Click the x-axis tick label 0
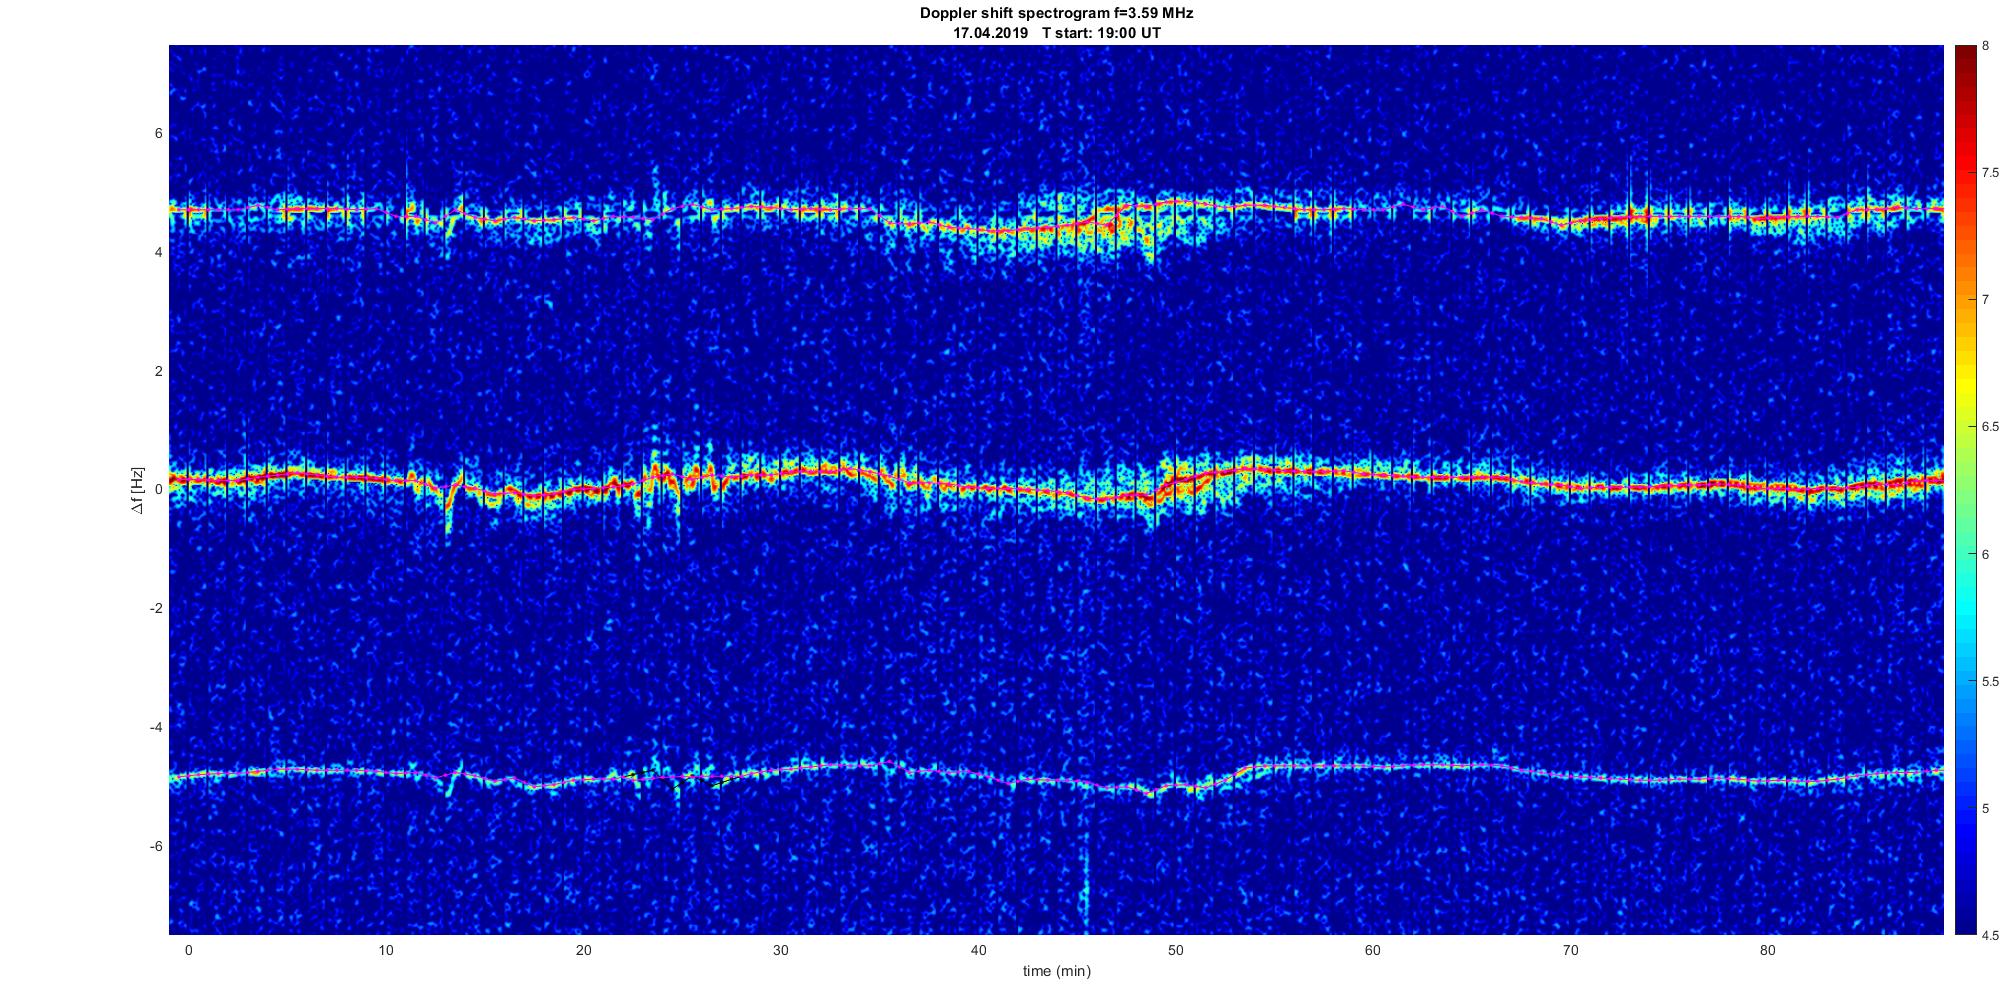 click(x=188, y=951)
